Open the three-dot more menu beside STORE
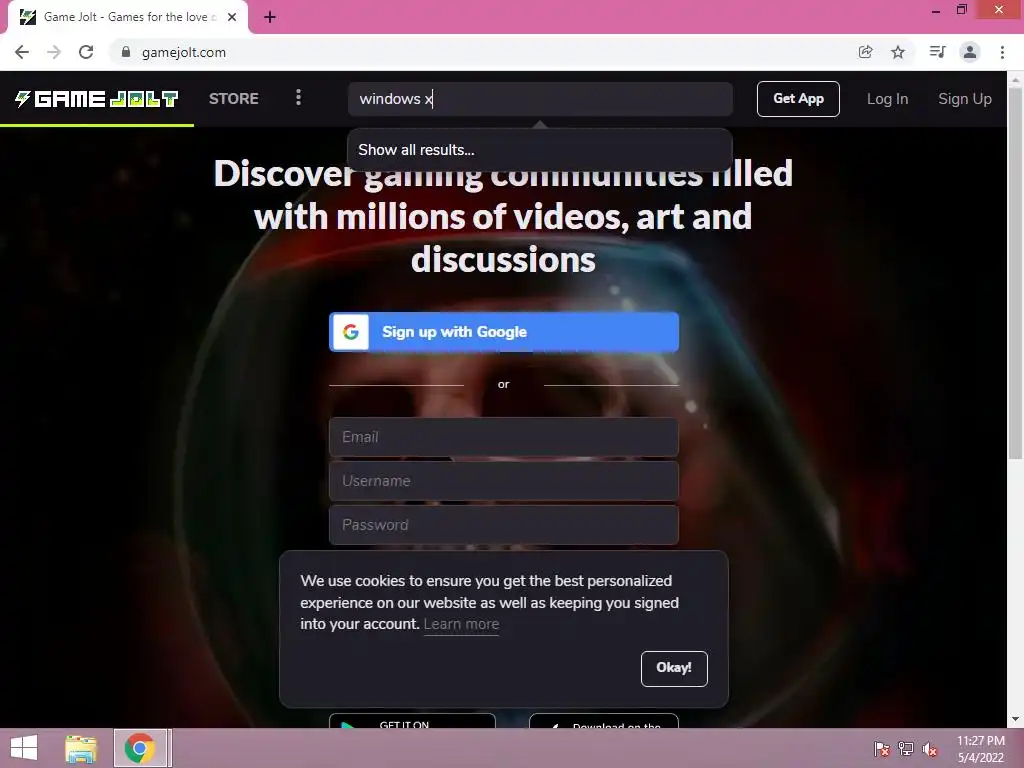The width and height of the screenshot is (1024, 768). tap(298, 97)
